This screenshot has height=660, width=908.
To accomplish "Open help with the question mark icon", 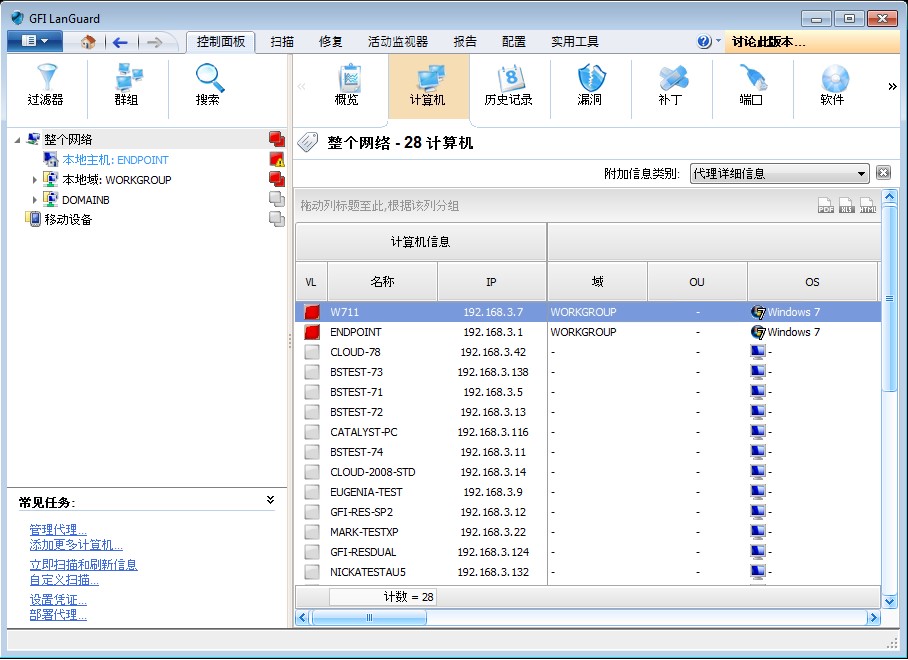I will click(704, 42).
